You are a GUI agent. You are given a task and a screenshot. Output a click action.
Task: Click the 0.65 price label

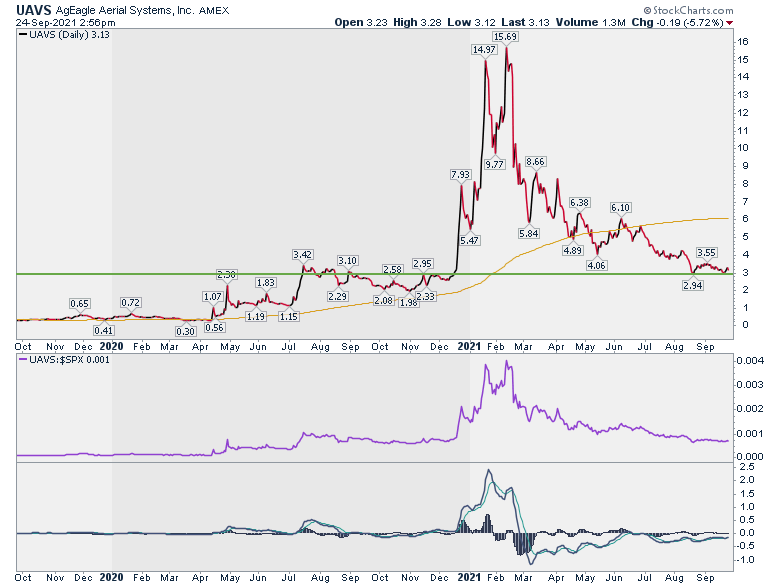point(79,303)
